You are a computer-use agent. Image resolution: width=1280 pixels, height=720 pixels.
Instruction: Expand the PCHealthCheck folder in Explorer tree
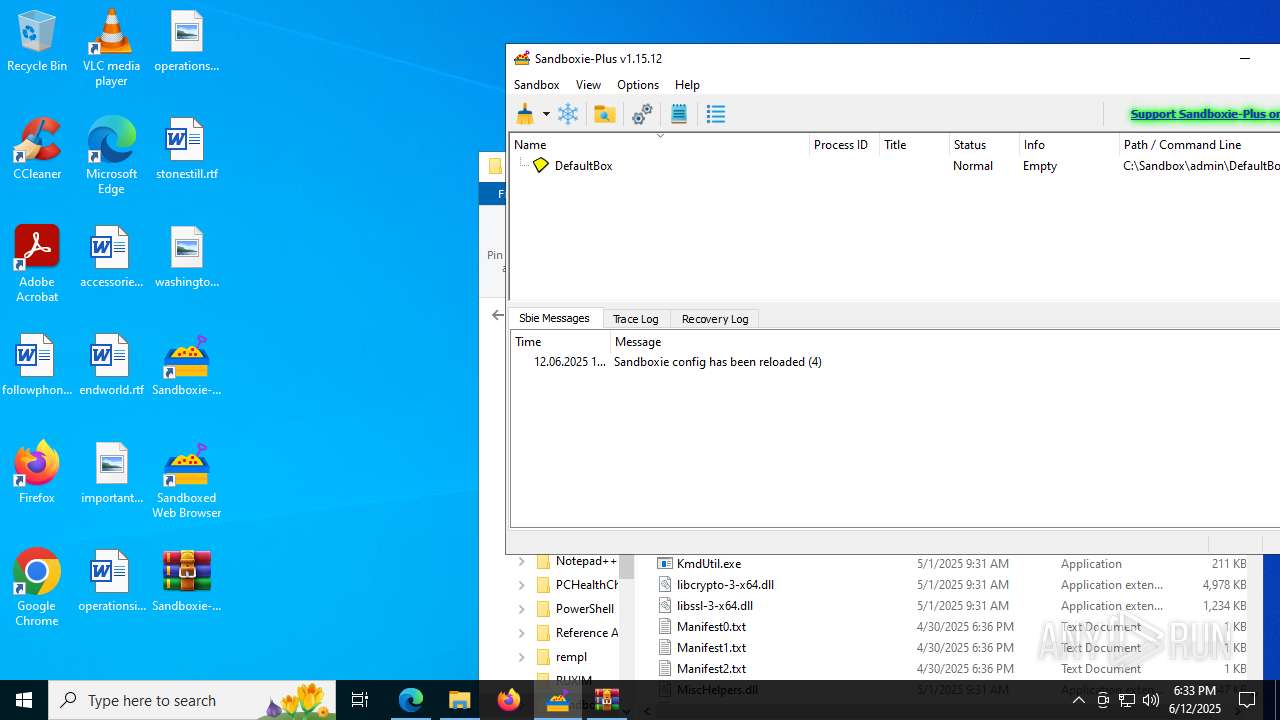(521, 585)
